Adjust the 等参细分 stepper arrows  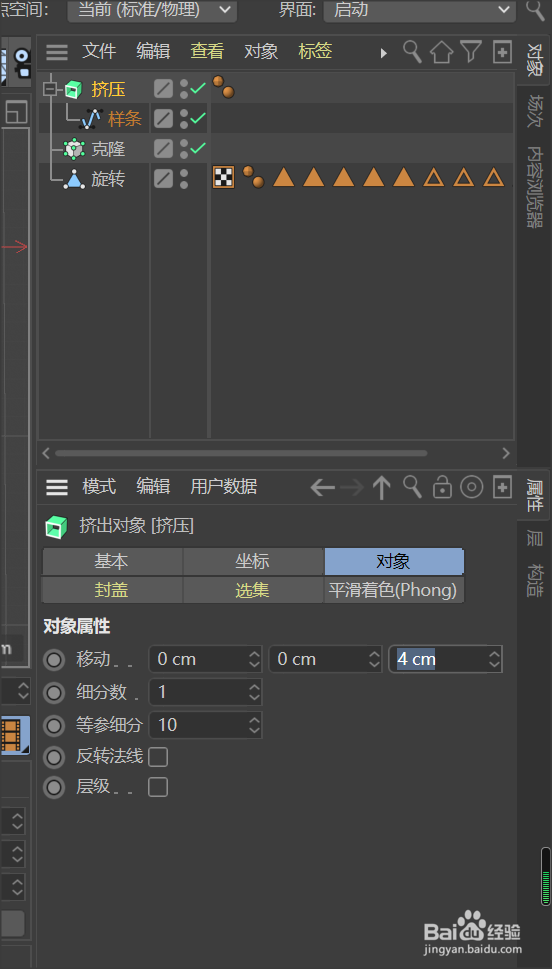click(x=254, y=725)
